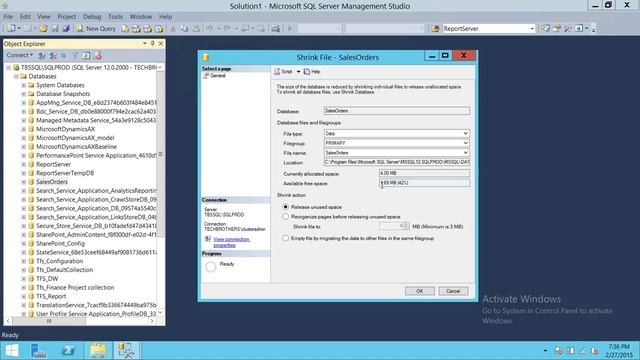Image resolution: width=640 pixels, height=360 pixels.
Task: Select the General page in Shrink File
Action: [218, 76]
